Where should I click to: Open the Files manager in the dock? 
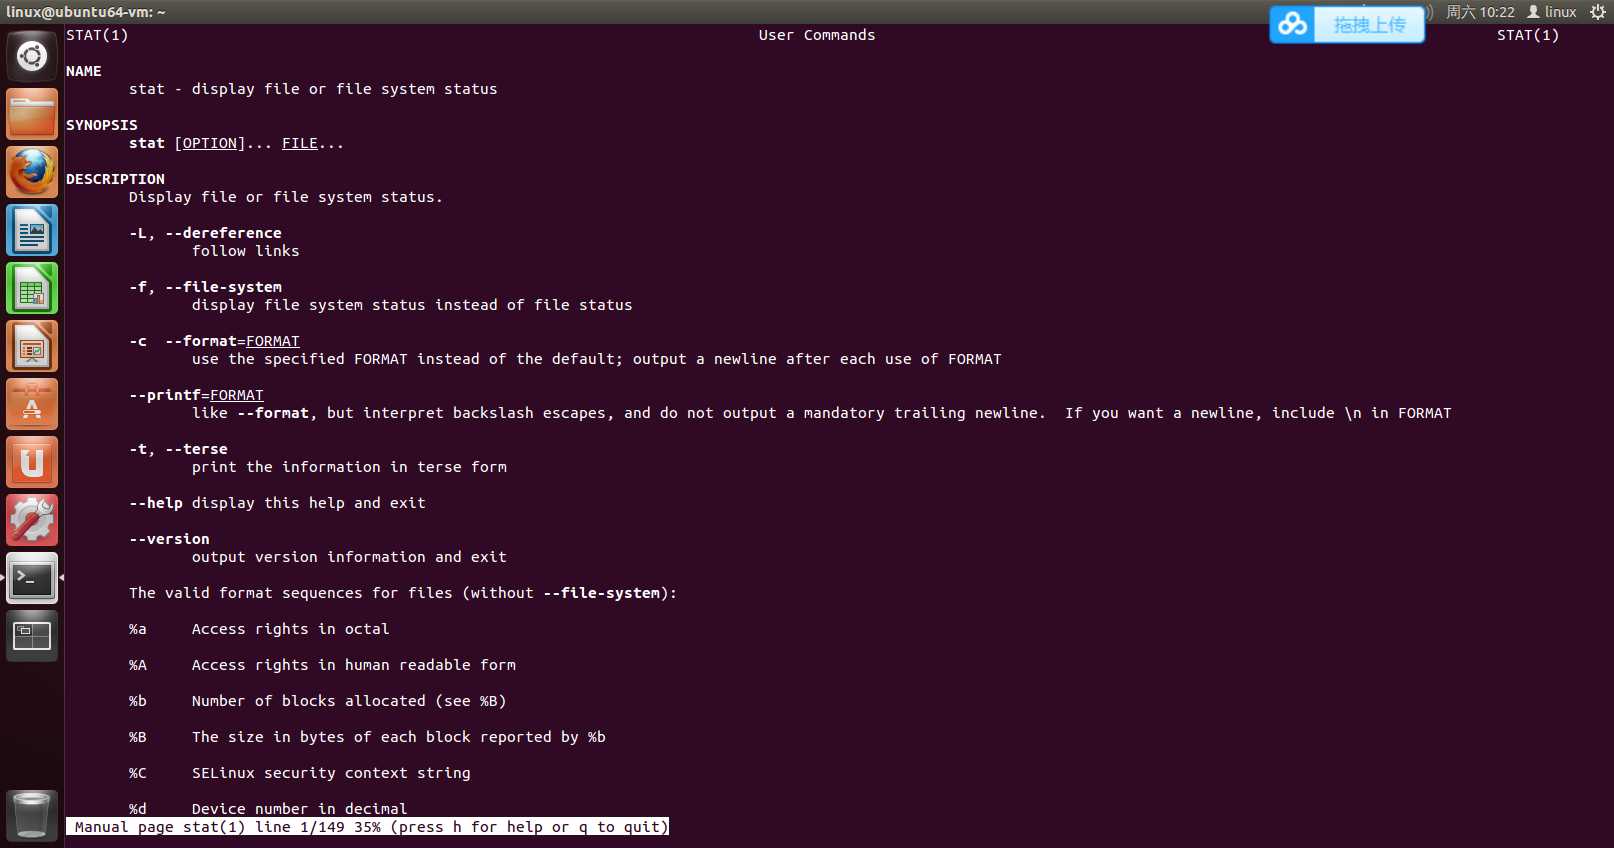point(32,114)
